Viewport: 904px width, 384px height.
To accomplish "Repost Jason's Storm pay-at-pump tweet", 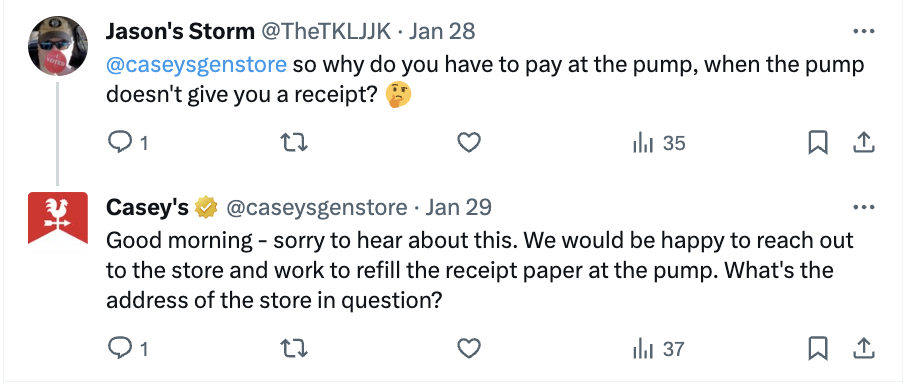I will click(293, 142).
